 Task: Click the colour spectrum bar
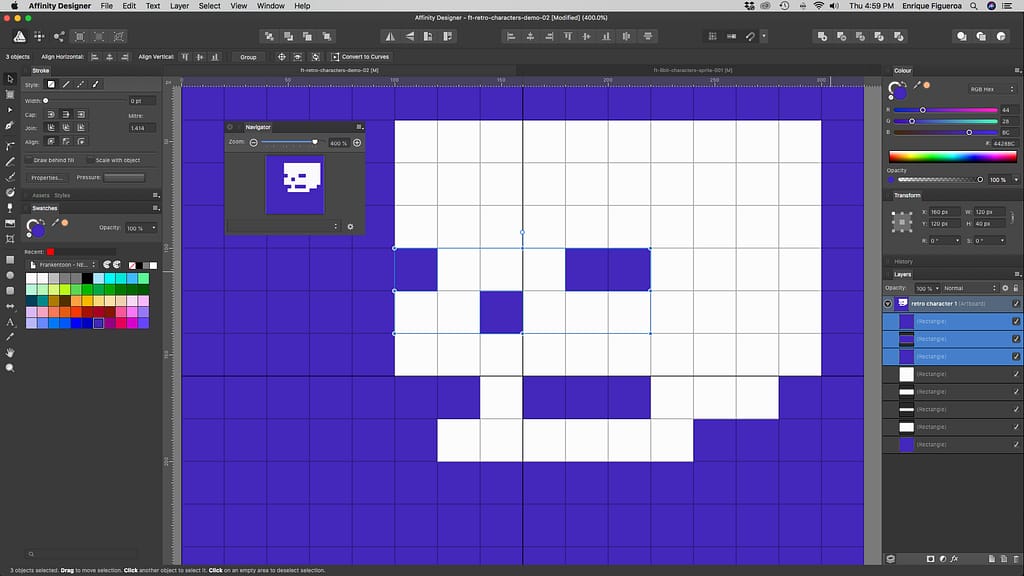click(x=952, y=157)
